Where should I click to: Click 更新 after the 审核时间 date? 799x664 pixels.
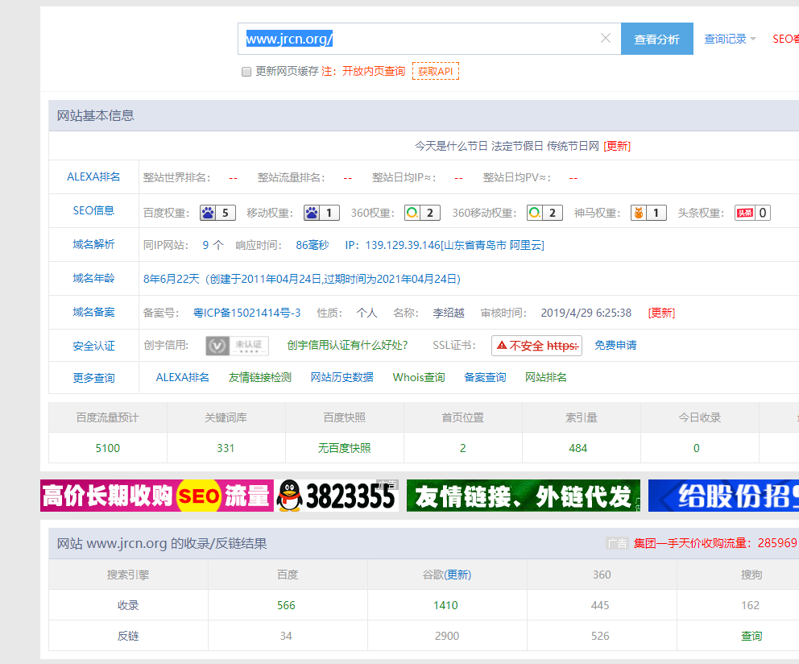(x=661, y=312)
